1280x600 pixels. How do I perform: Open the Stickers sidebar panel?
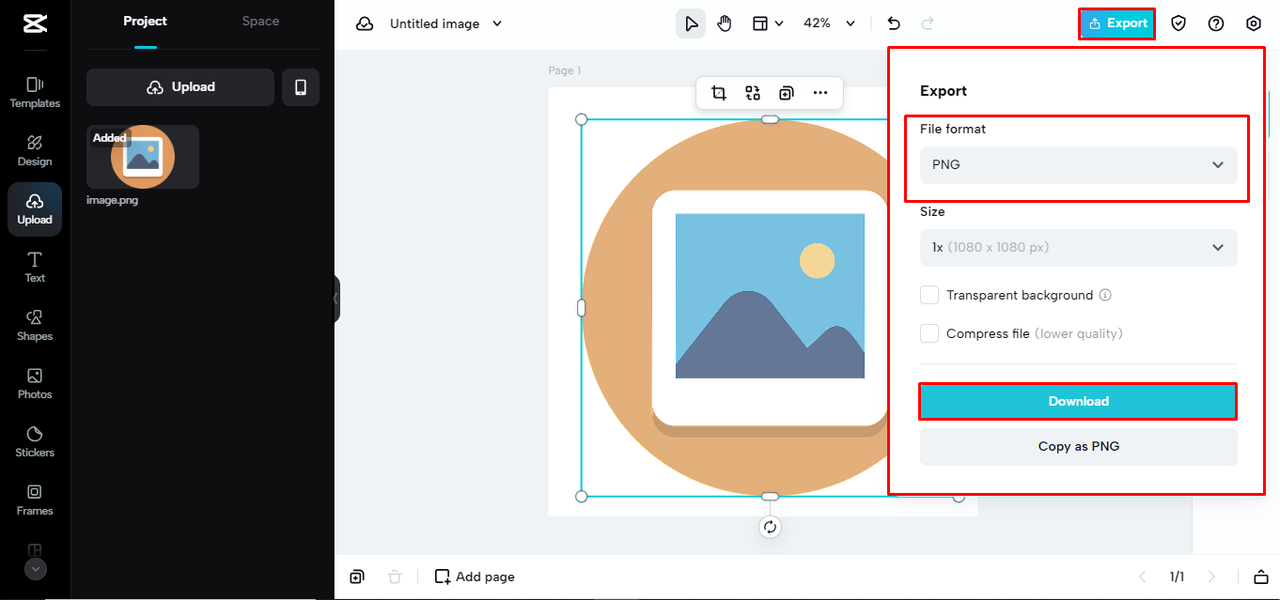(35, 441)
